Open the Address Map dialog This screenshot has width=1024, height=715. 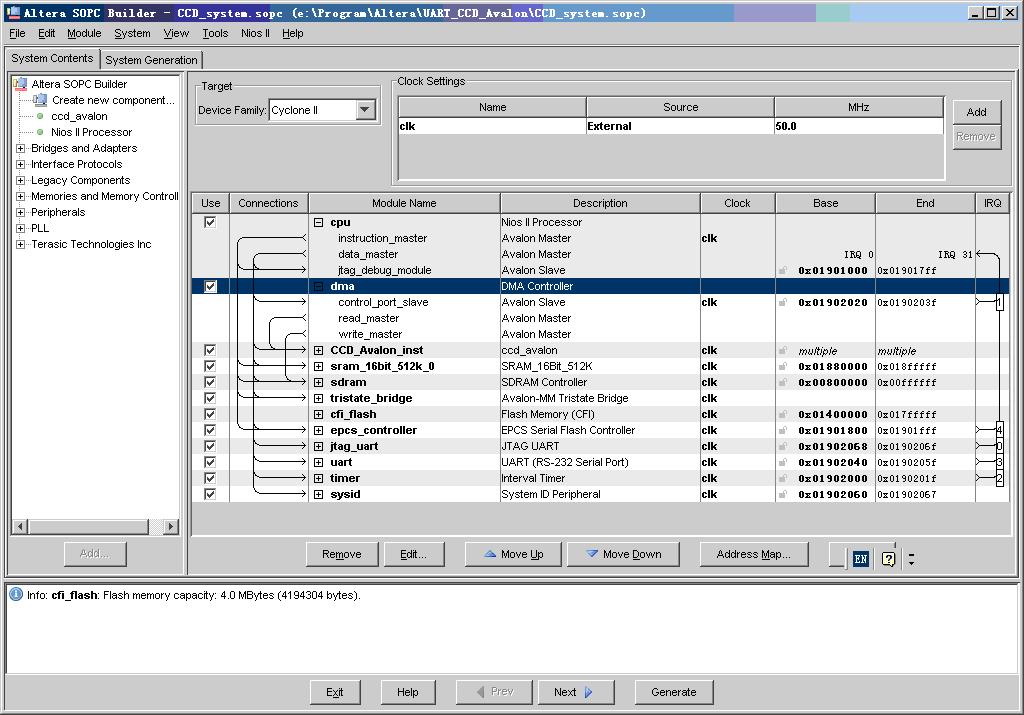pos(753,554)
